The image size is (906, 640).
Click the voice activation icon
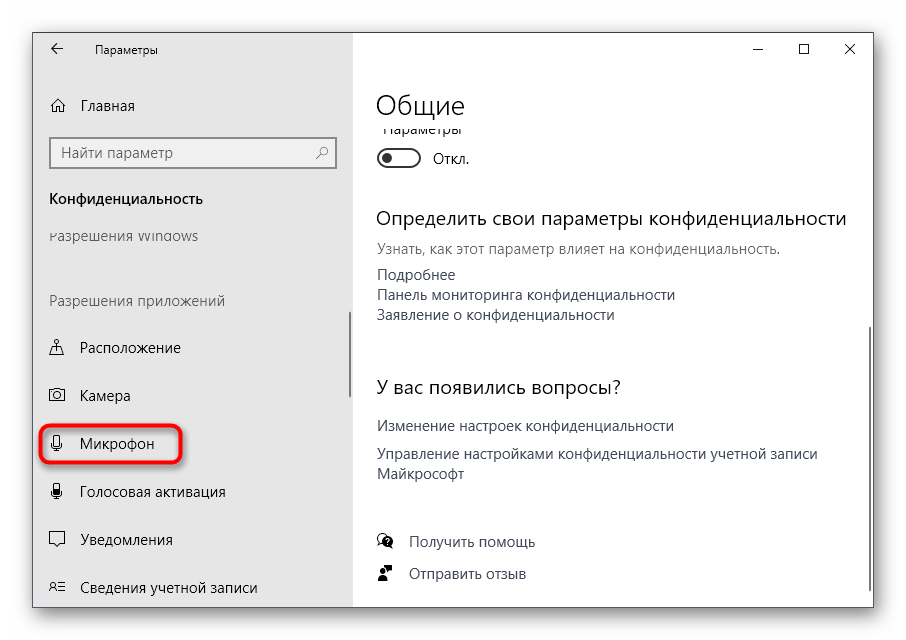(58, 492)
